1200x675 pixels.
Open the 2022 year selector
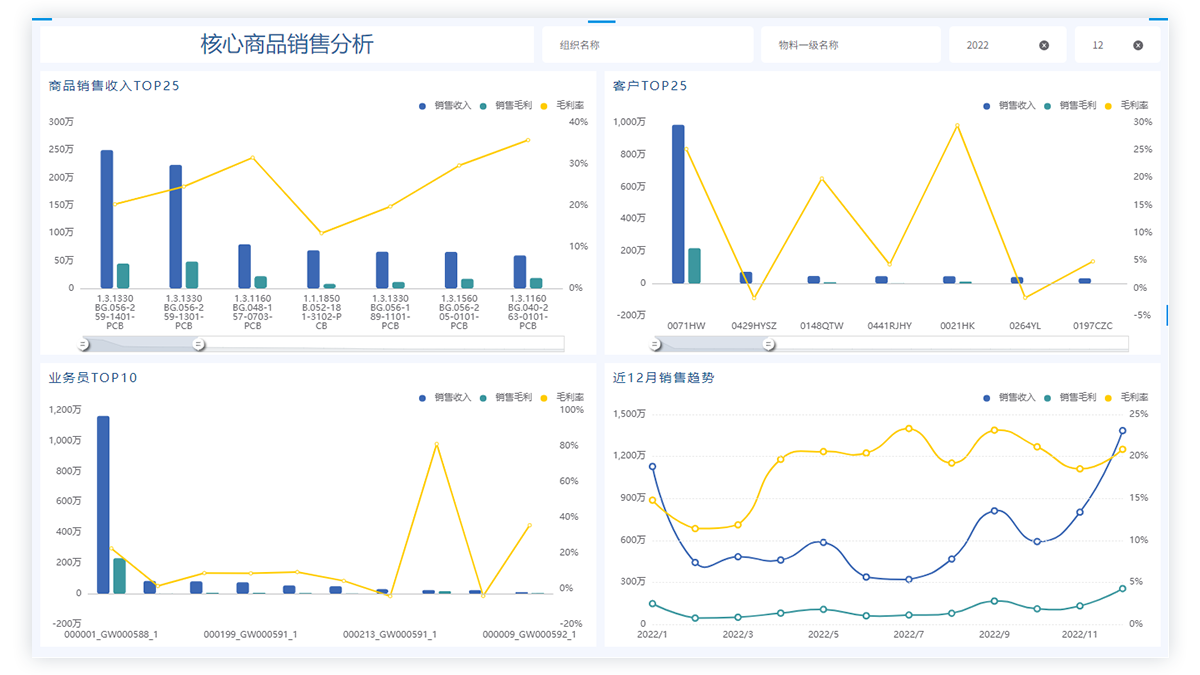pos(1008,45)
